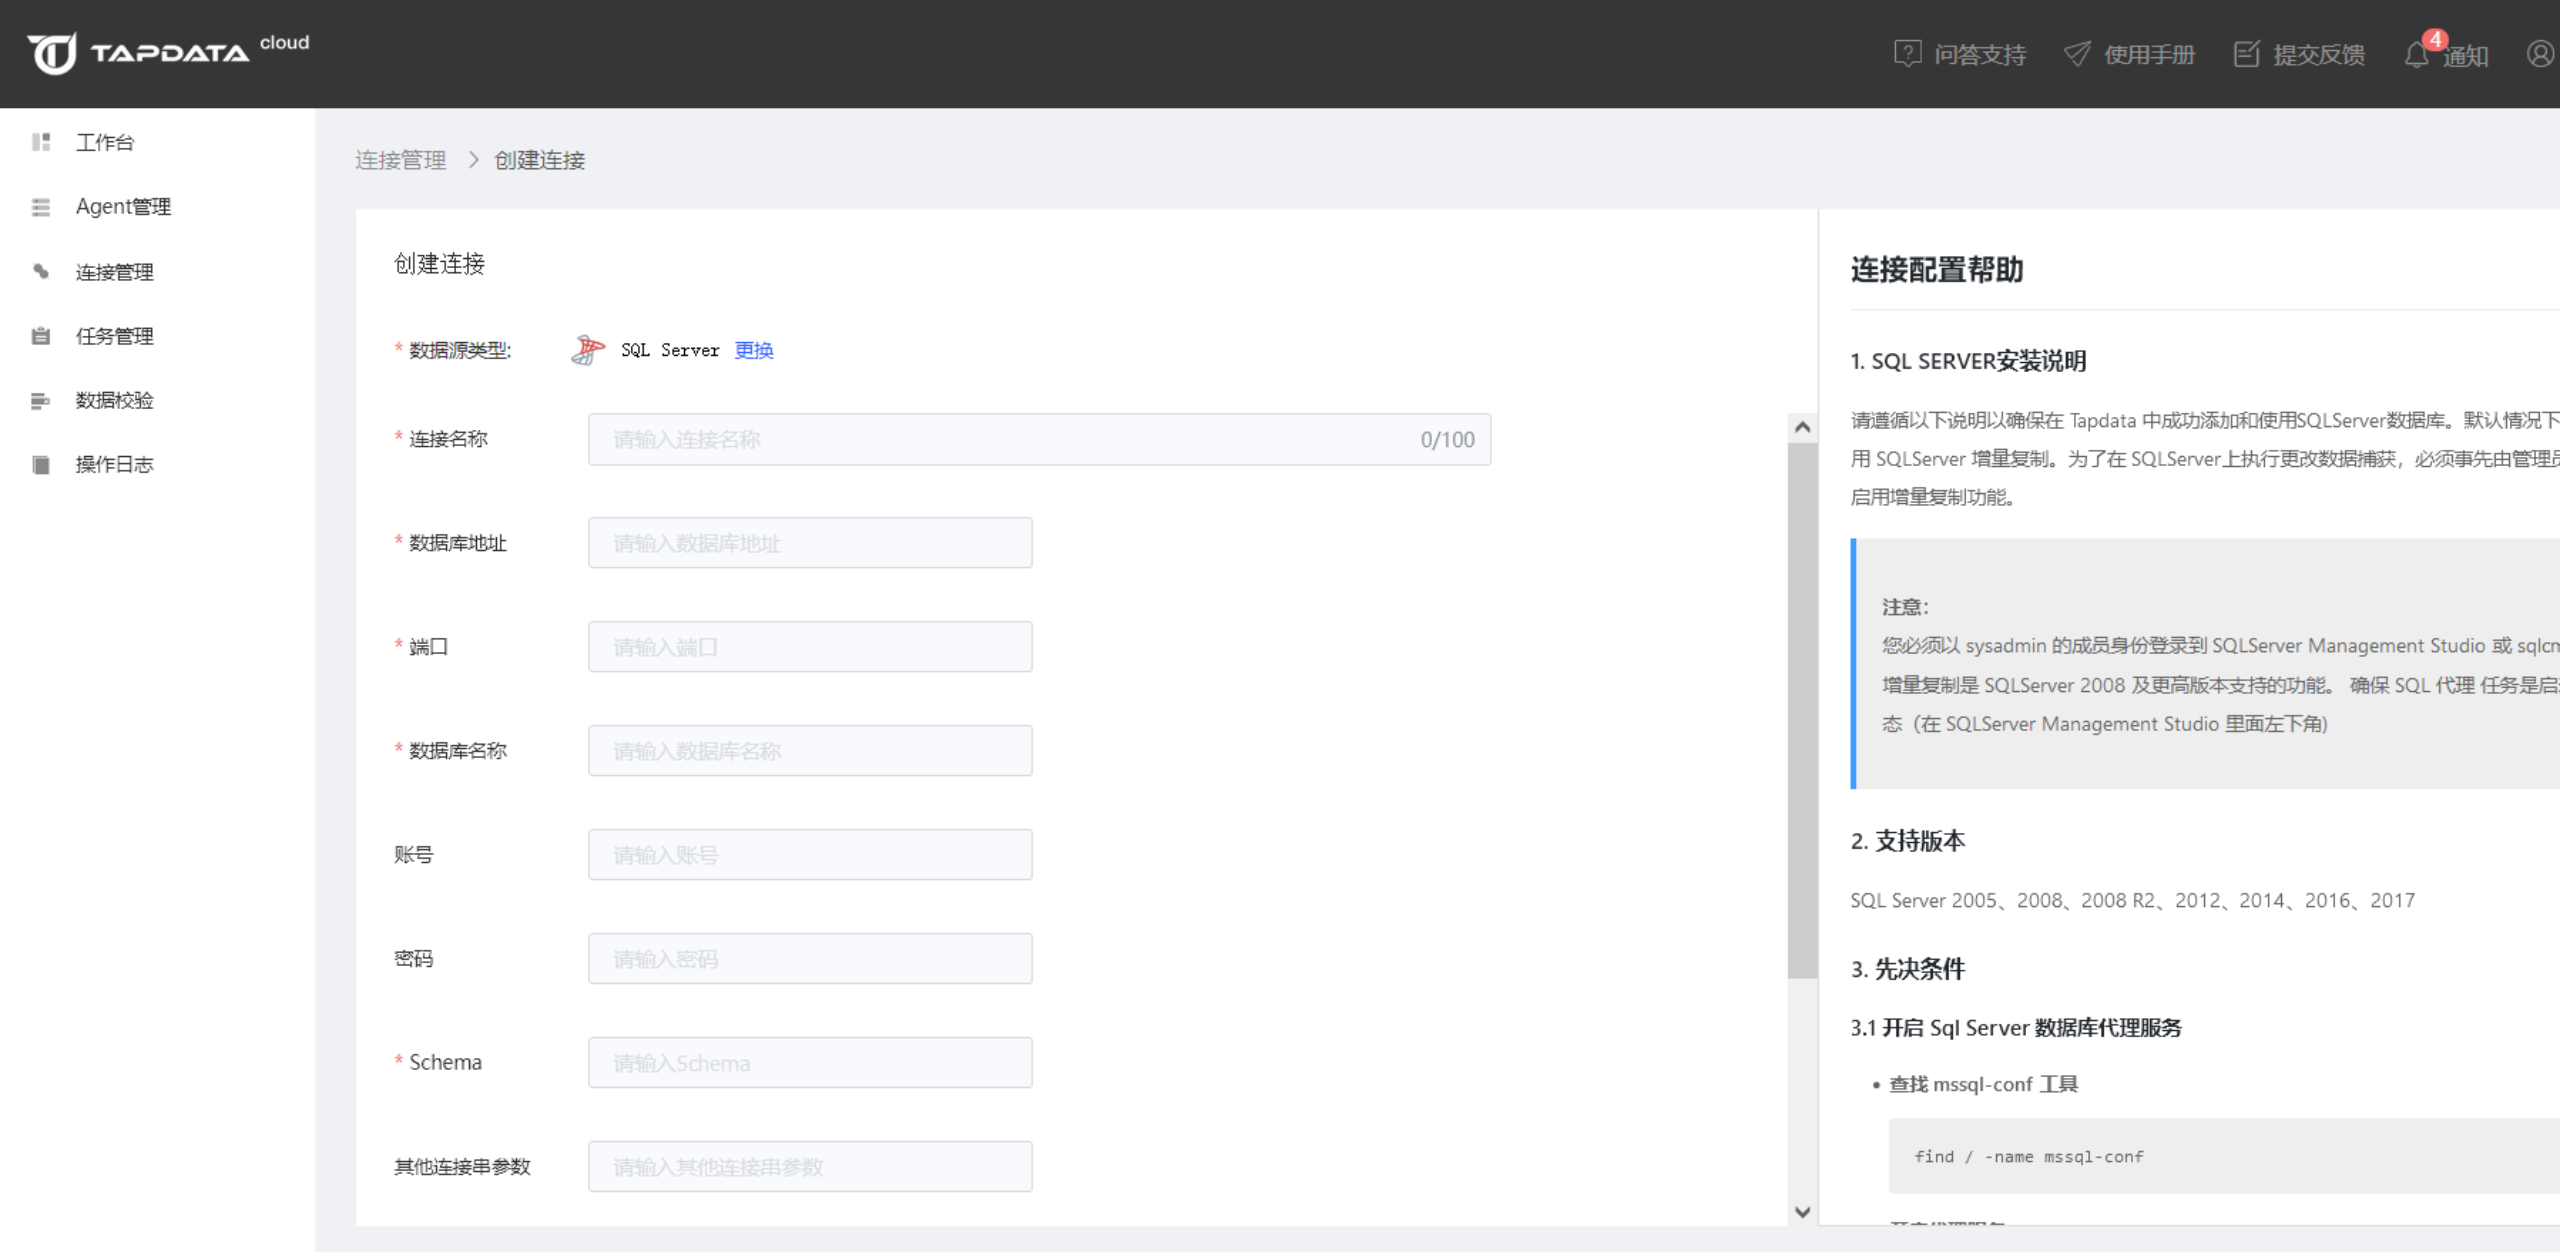Select 数据校验 in the sidebar
The width and height of the screenshot is (2560, 1252).
click(114, 400)
